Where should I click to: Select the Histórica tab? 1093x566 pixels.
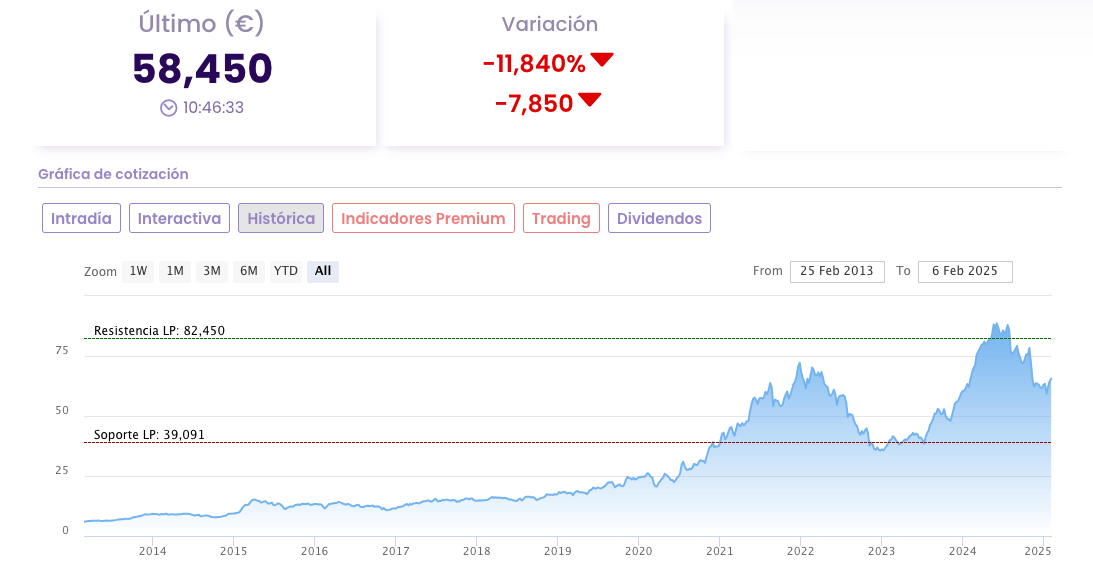pyautogui.click(x=281, y=218)
